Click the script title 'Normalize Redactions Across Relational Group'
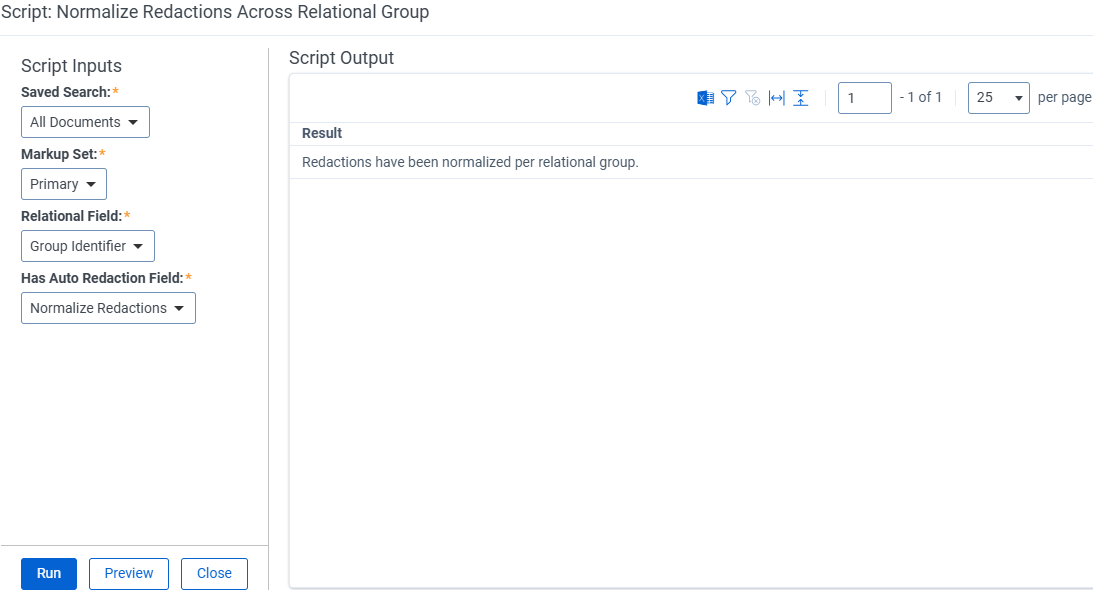The image size is (1093, 591). pyautogui.click(x=243, y=12)
